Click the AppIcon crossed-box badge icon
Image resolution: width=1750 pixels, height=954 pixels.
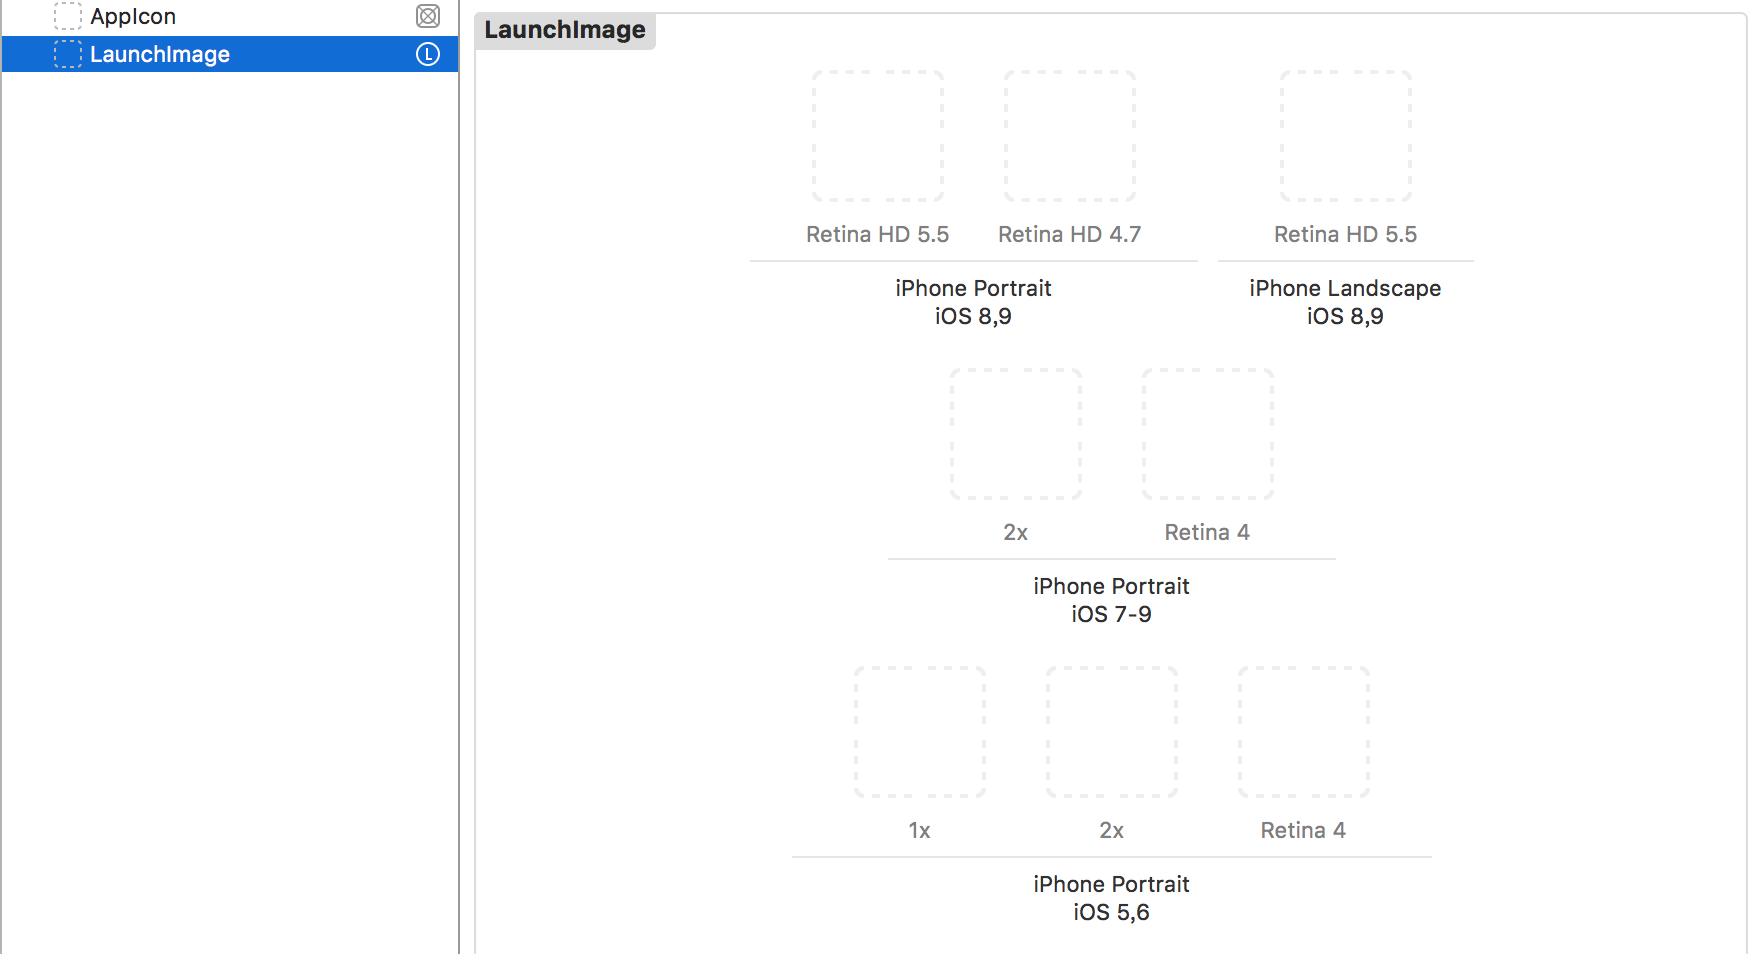(x=428, y=16)
